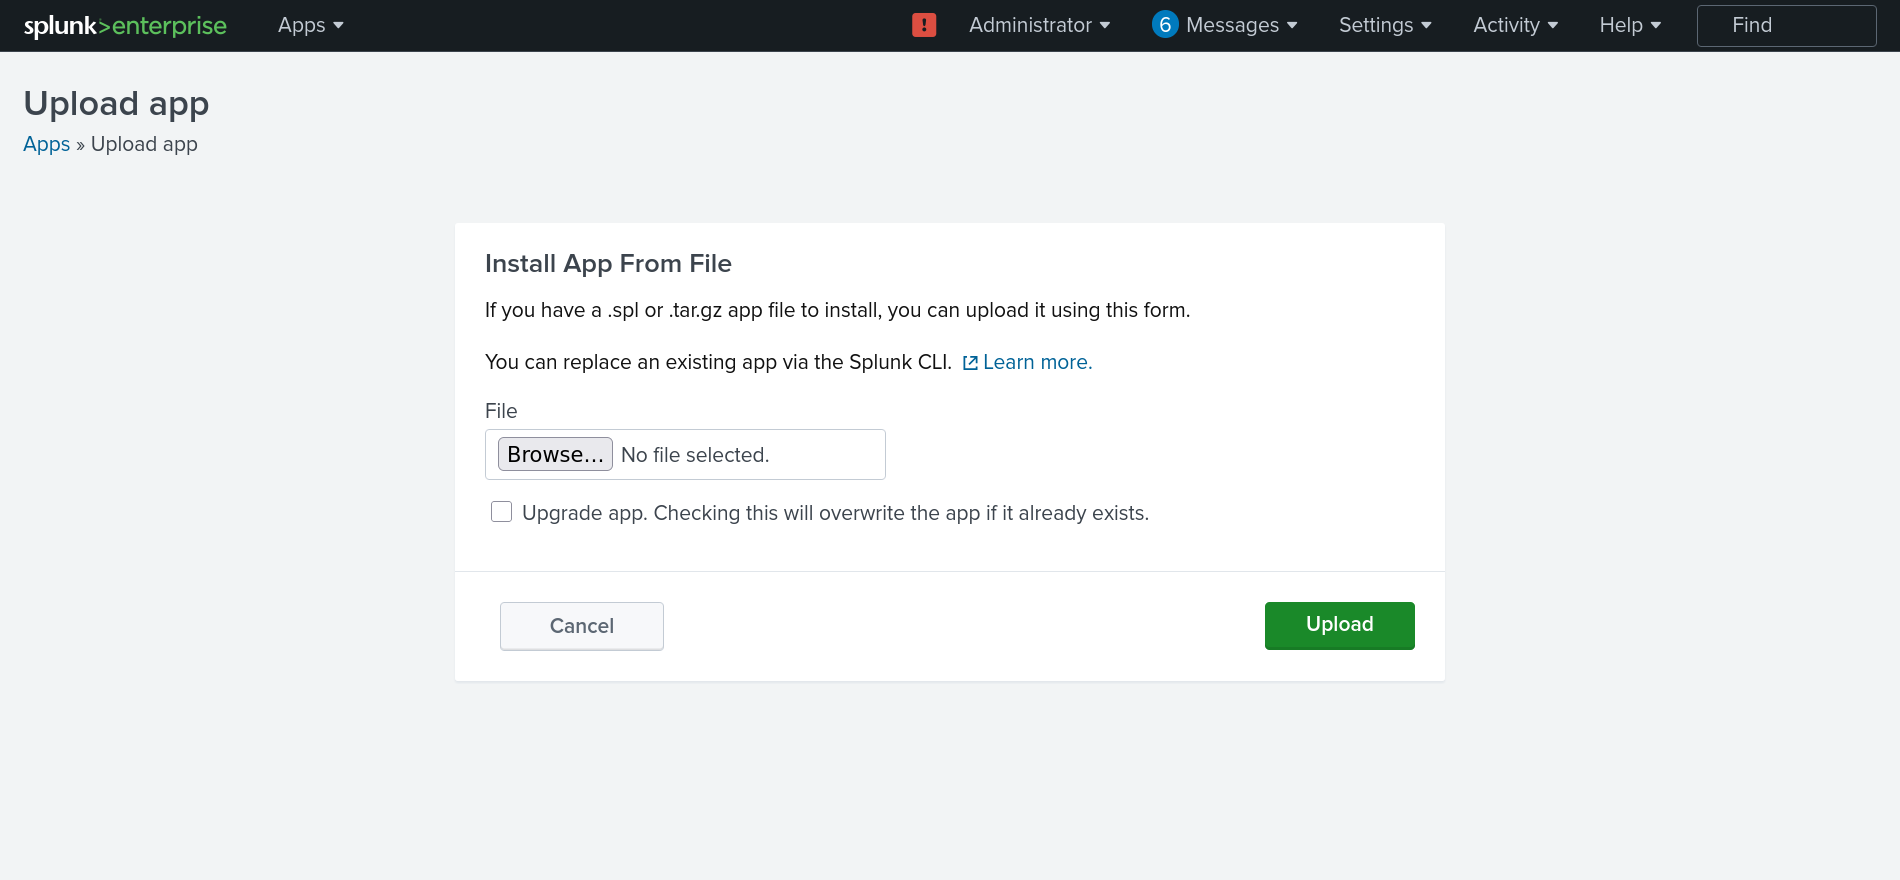Viewport: 1900px width, 880px height.
Task: Go to Apps via the breadcrumb link
Action: tap(47, 144)
